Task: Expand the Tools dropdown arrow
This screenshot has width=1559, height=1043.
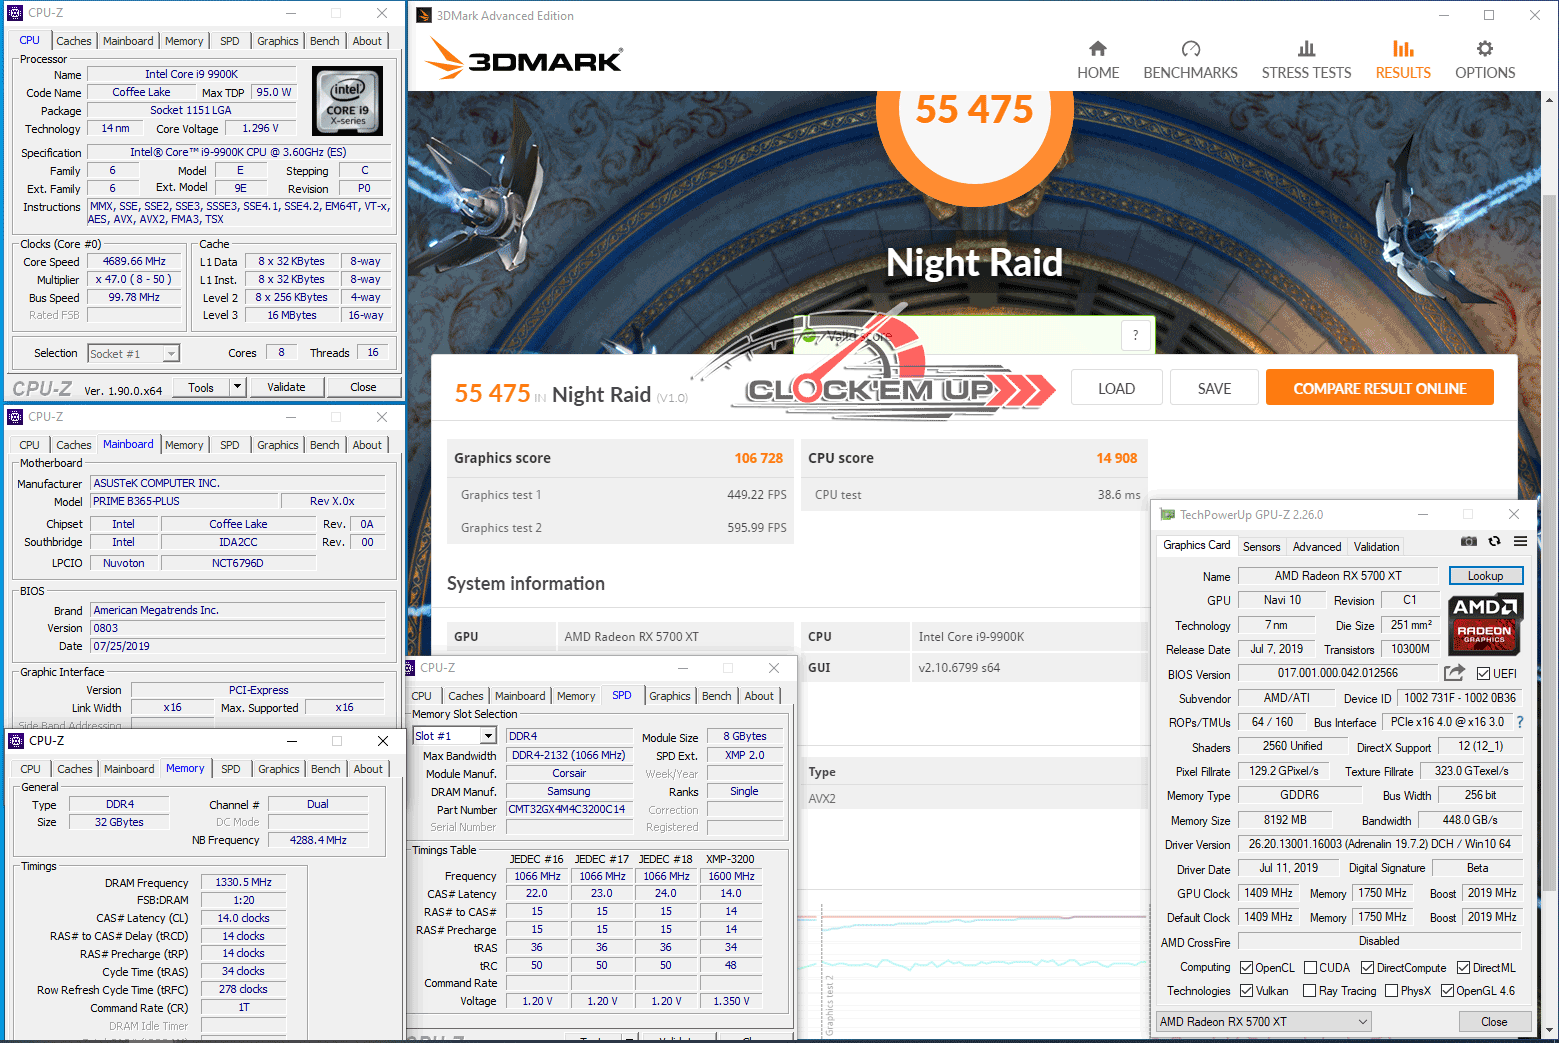Action: pyautogui.click(x=237, y=387)
